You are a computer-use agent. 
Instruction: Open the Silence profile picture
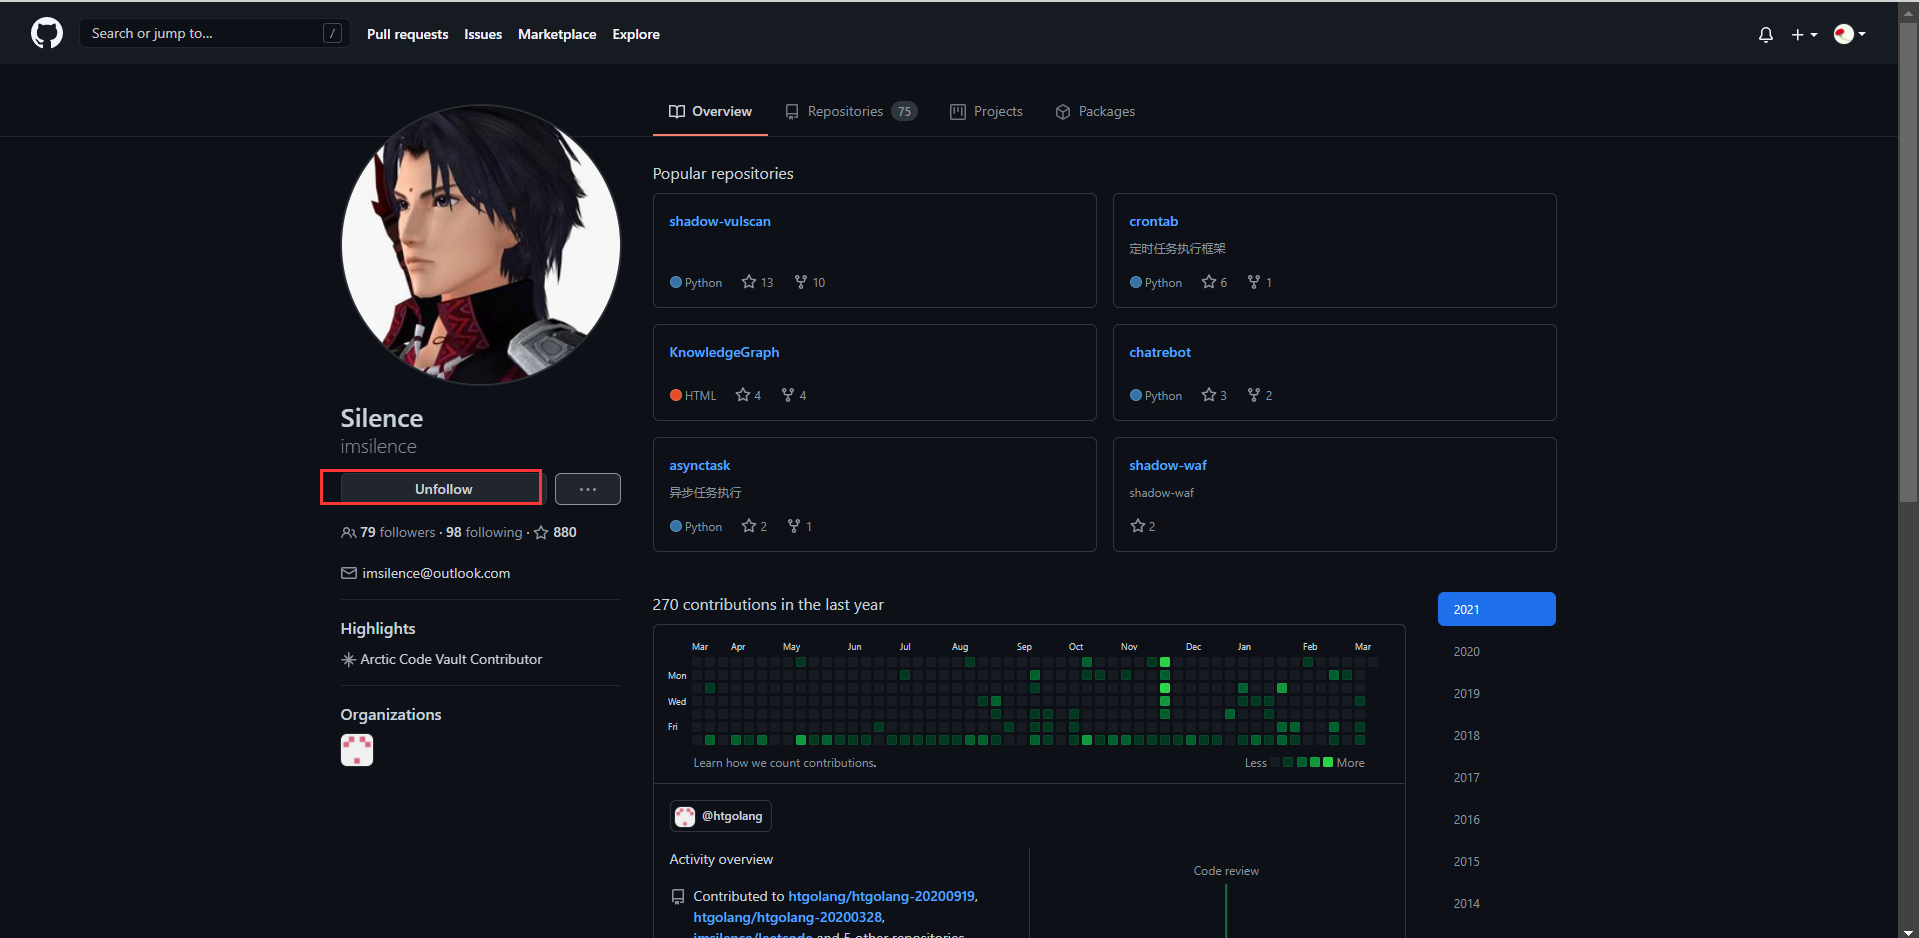[x=481, y=245]
